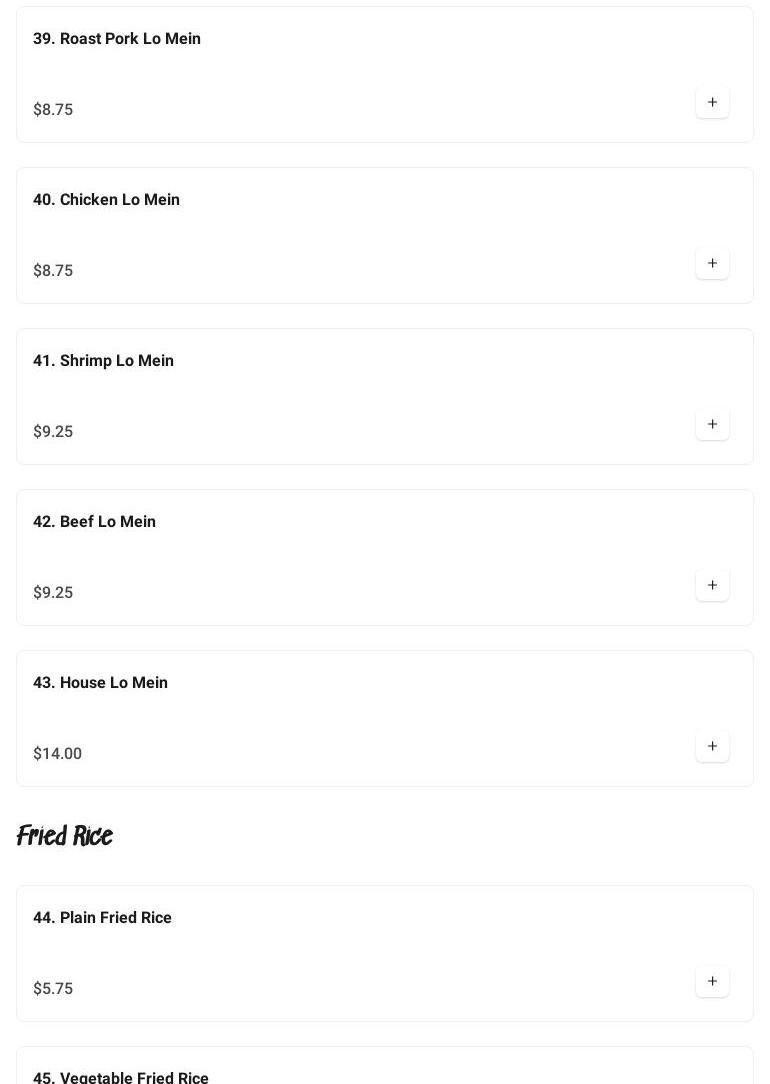
Task: Click the Fried Rice section heading
Action: pyautogui.click(x=64, y=836)
